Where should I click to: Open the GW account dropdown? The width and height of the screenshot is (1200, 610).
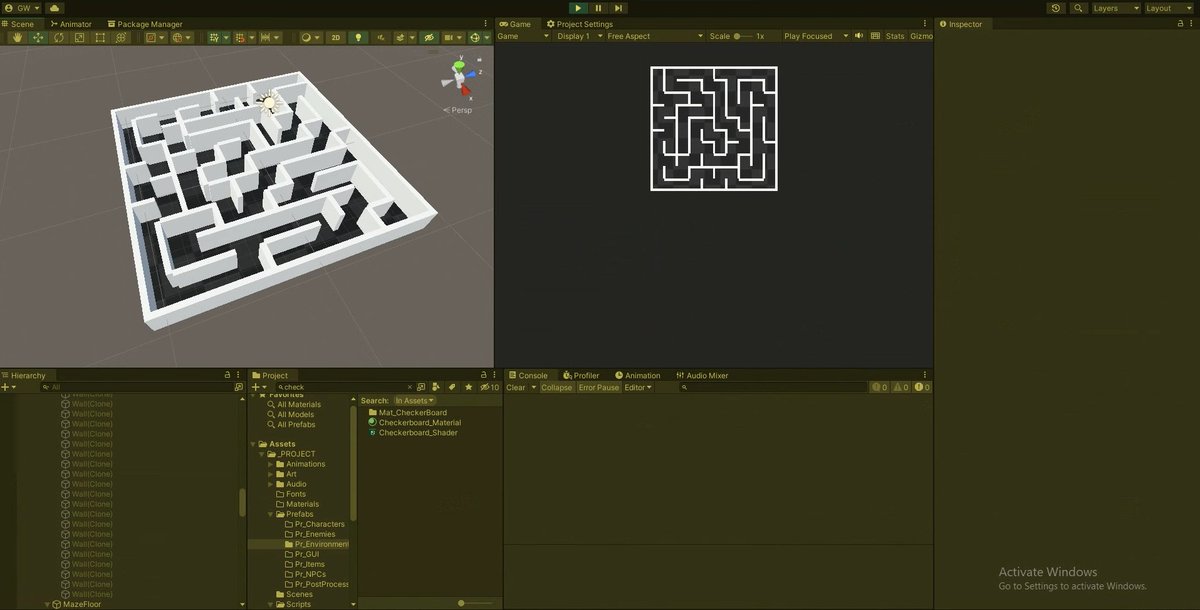click(x=24, y=8)
